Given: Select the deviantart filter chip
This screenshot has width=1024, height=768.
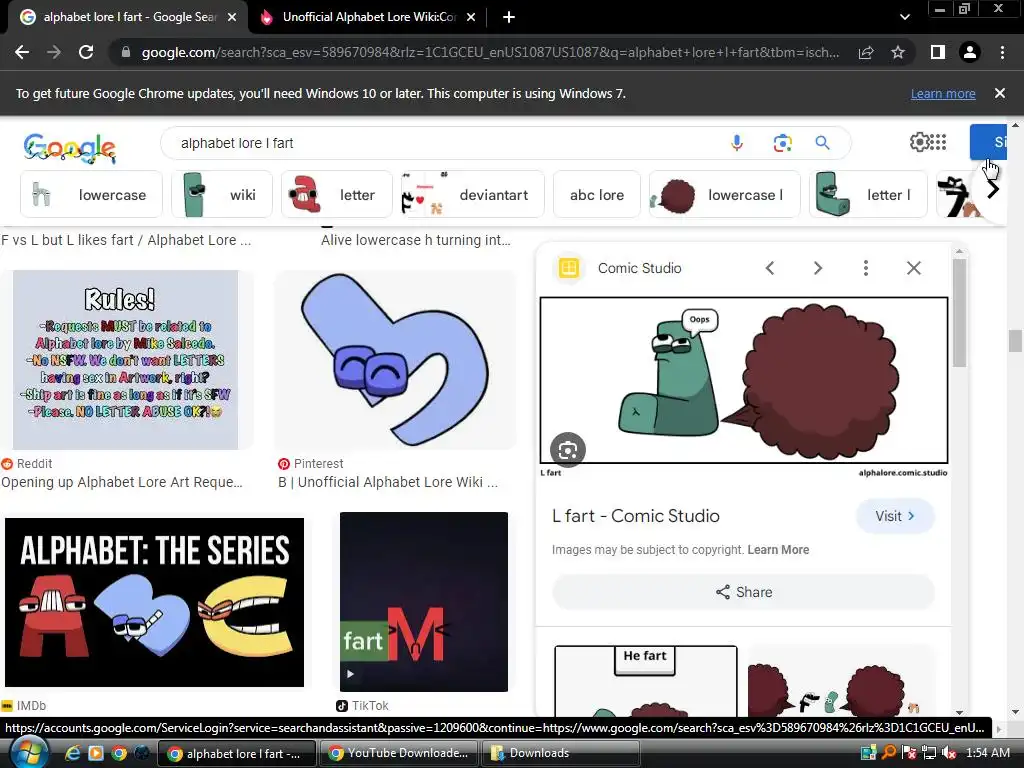Looking at the screenshot, I should pyautogui.click(x=472, y=195).
